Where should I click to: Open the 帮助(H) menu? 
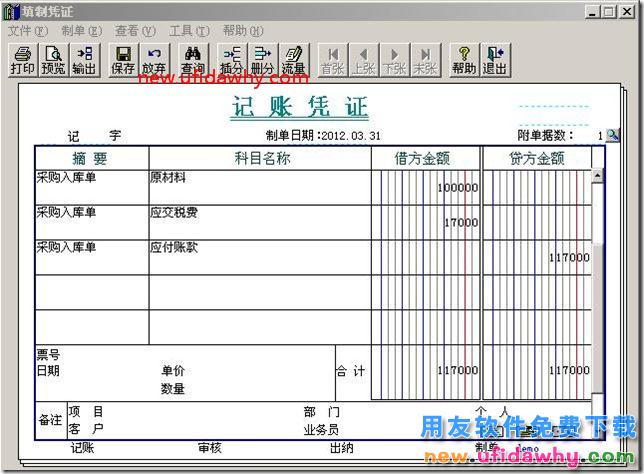click(243, 31)
